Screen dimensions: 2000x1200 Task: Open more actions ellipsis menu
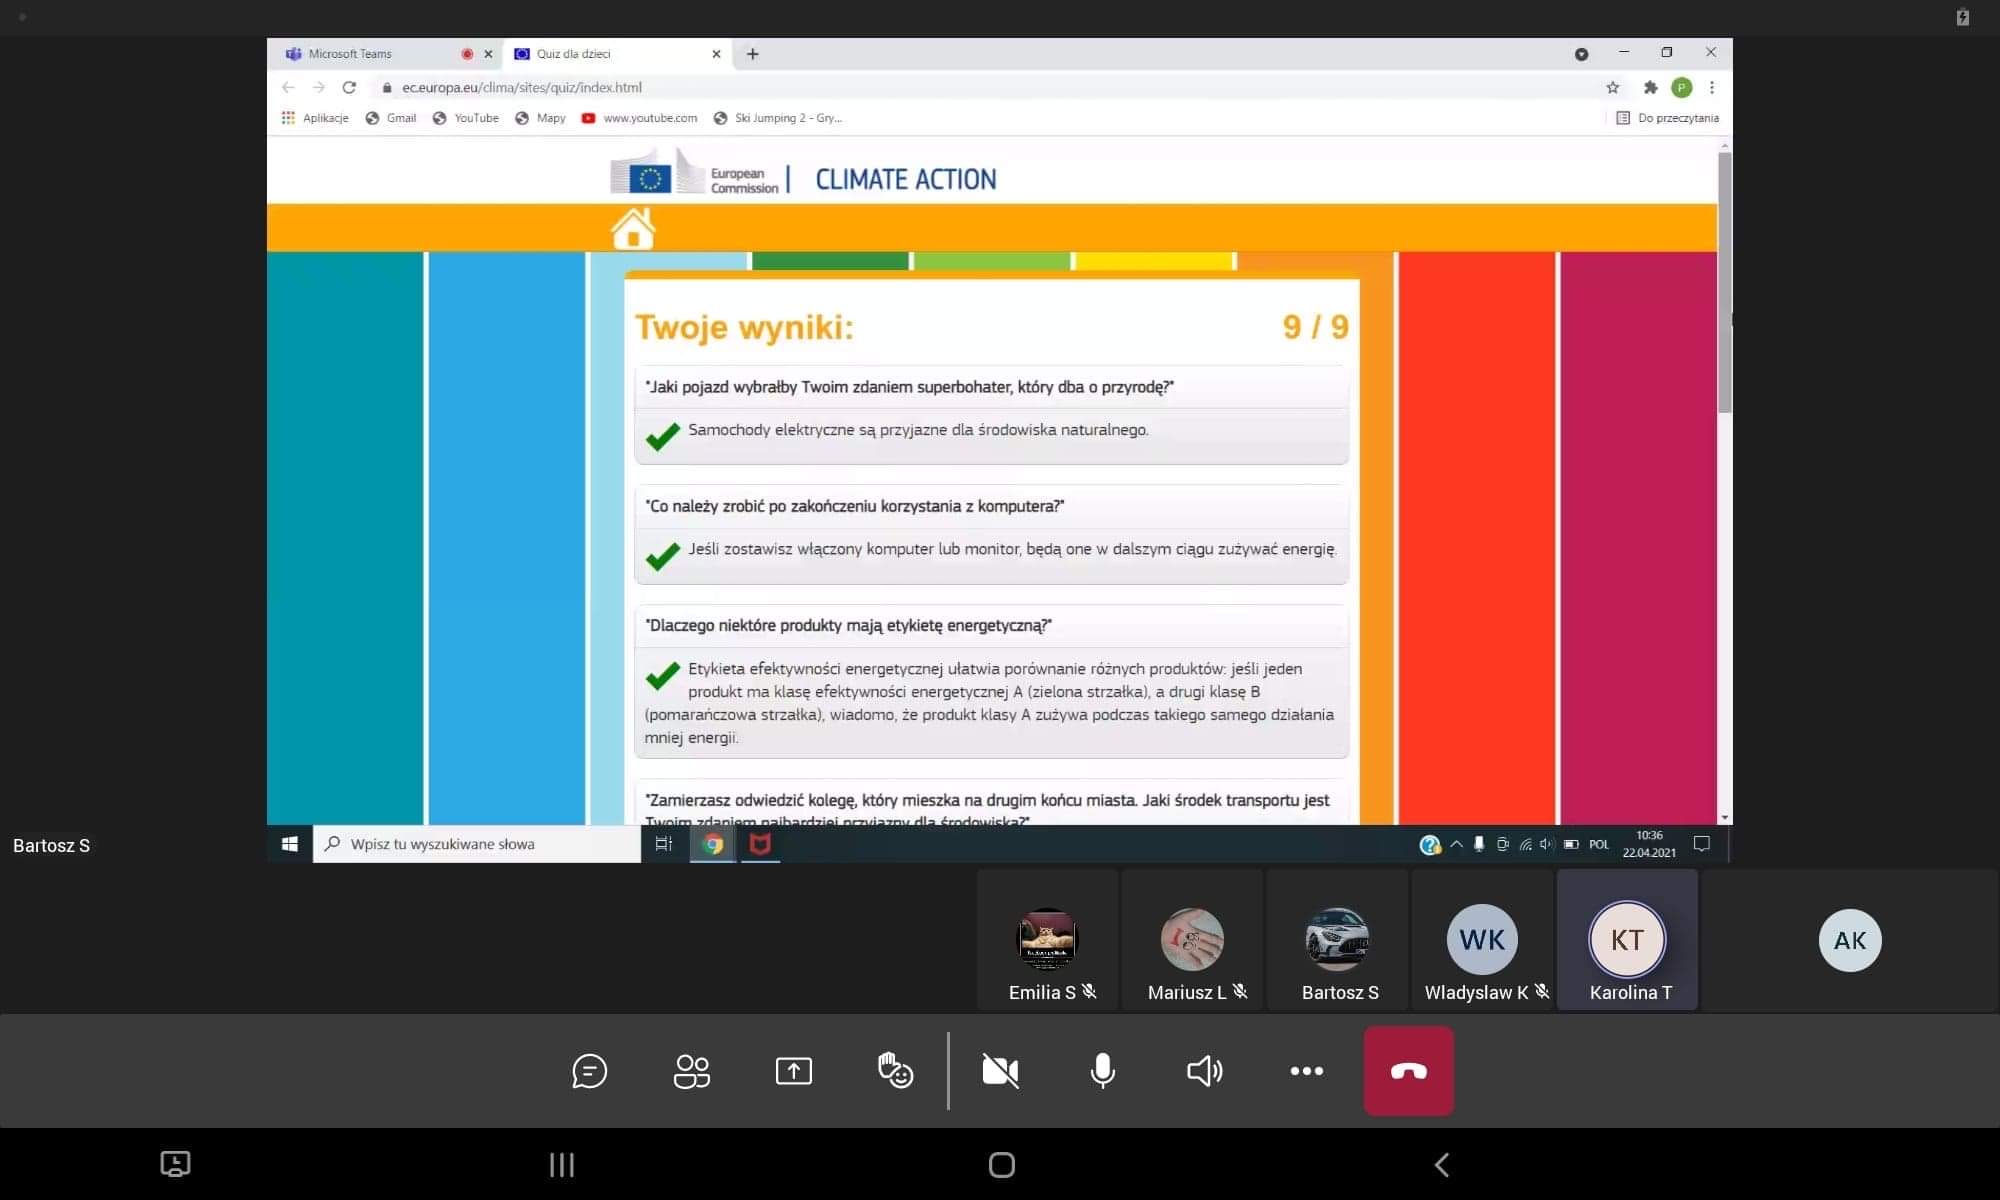(1306, 1071)
